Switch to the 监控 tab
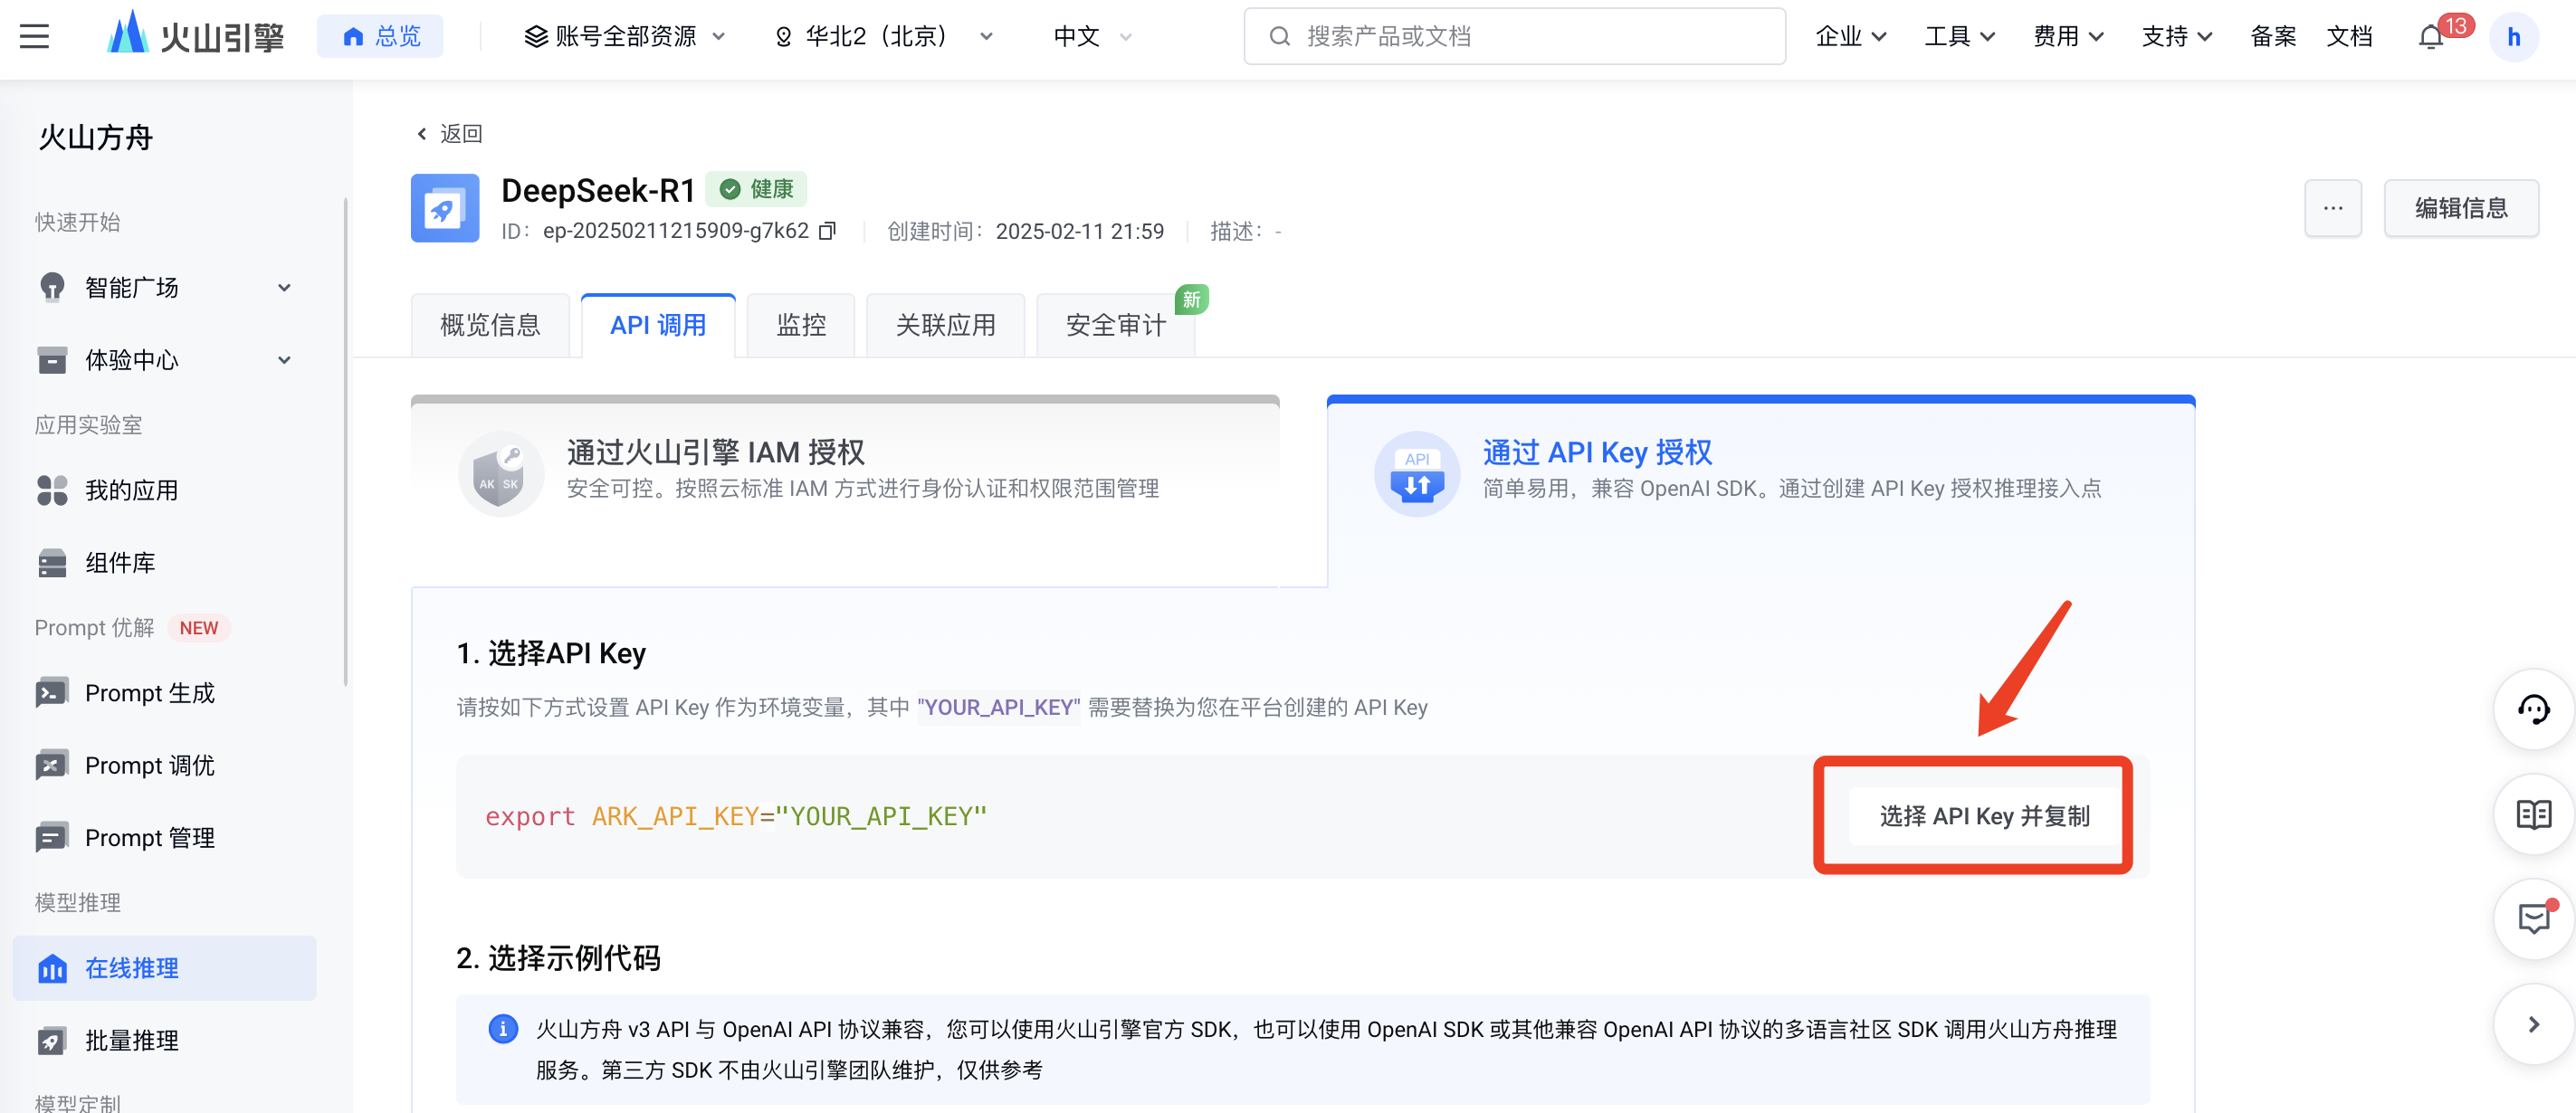This screenshot has width=2576, height=1113. click(800, 325)
